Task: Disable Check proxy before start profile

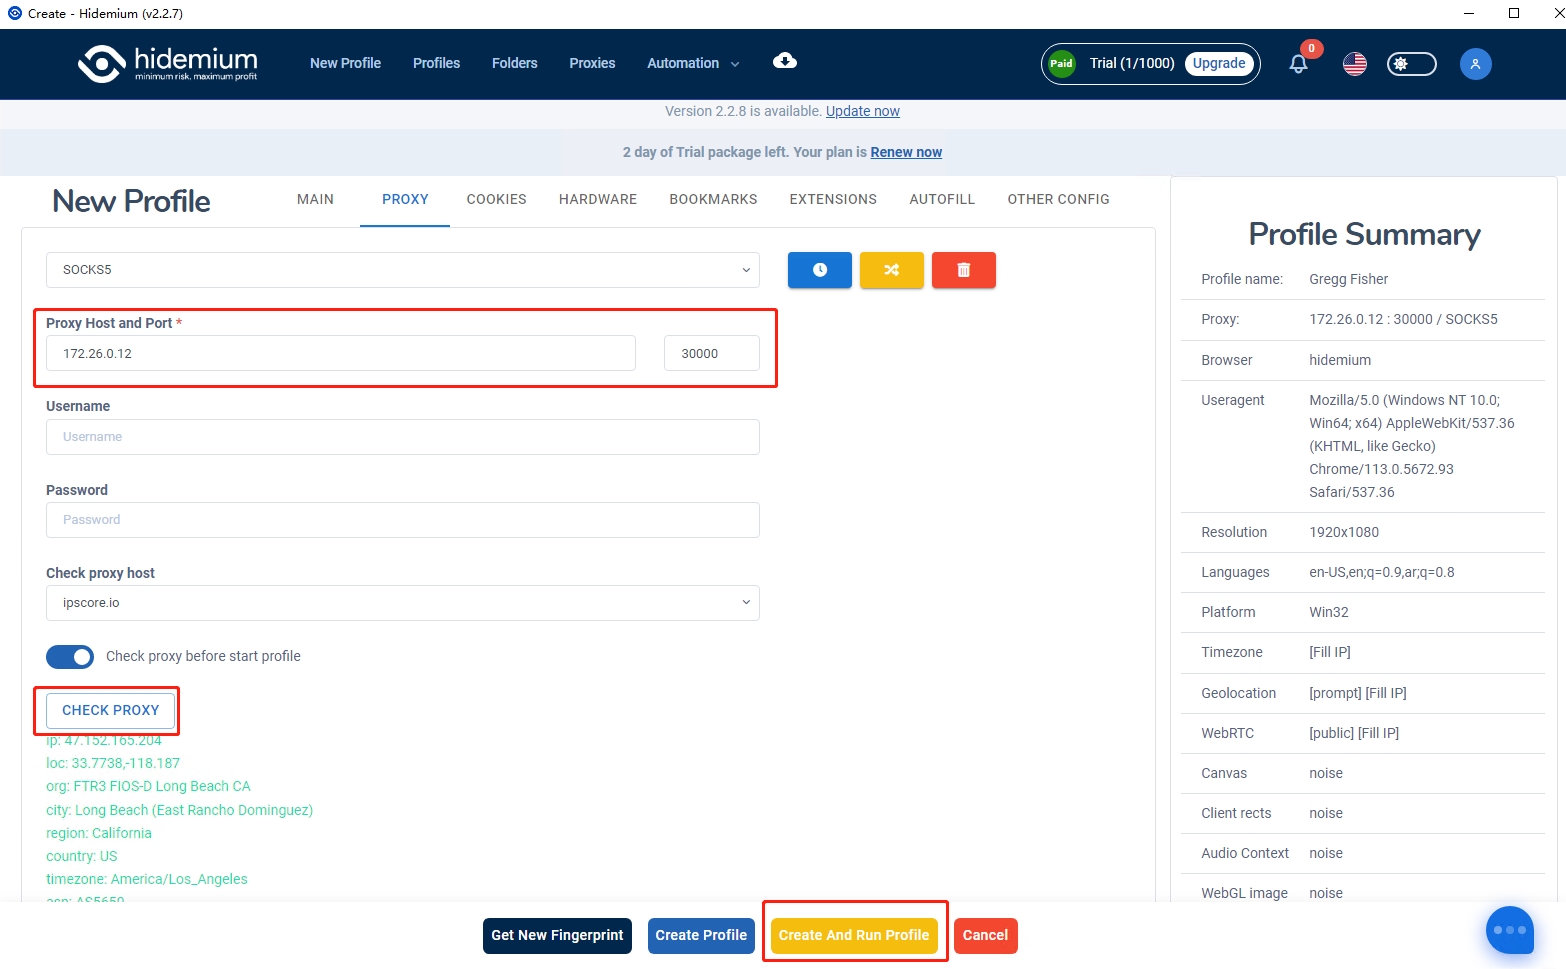Action: [x=70, y=657]
